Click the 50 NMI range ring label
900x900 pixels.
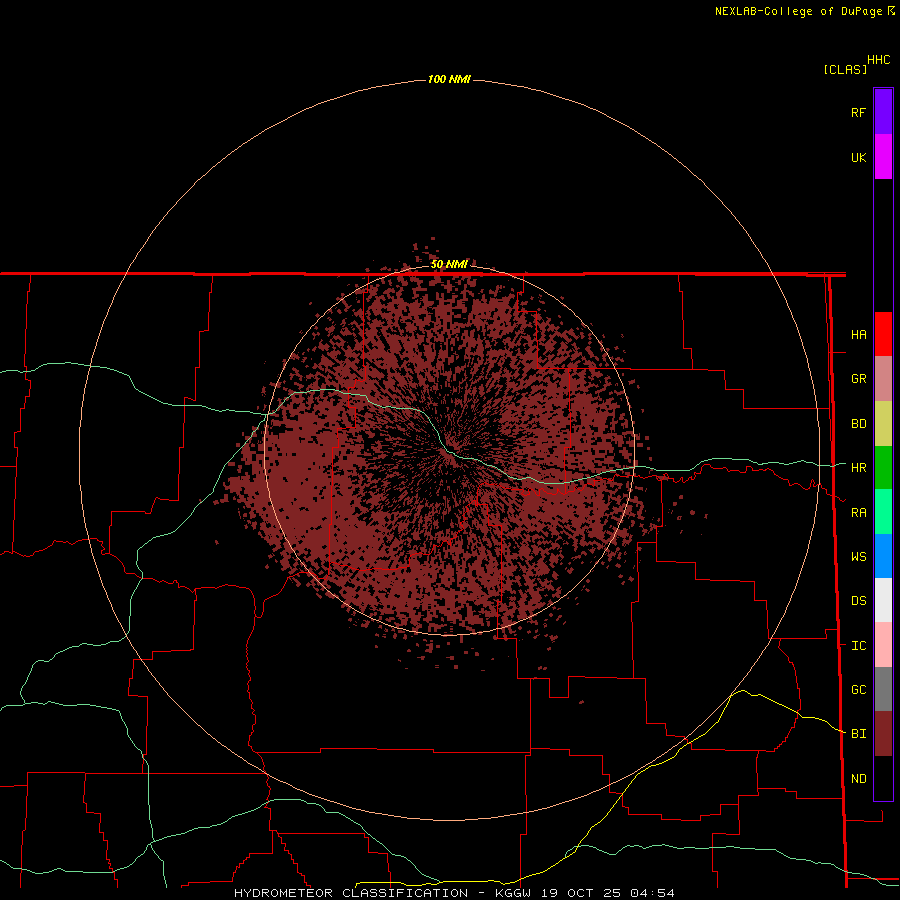click(x=449, y=264)
